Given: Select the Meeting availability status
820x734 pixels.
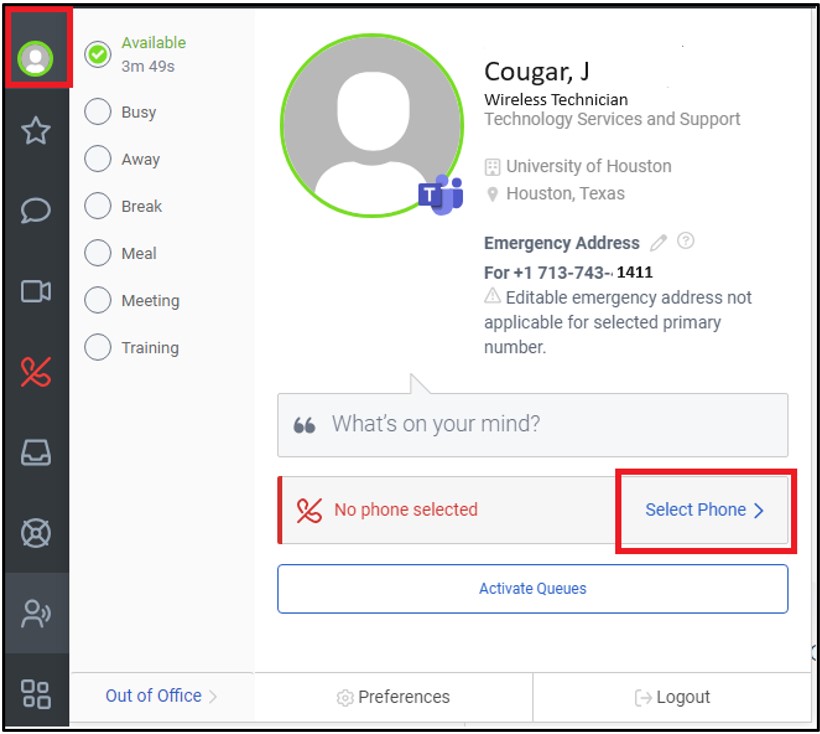Looking at the screenshot, I should point(98,300).
